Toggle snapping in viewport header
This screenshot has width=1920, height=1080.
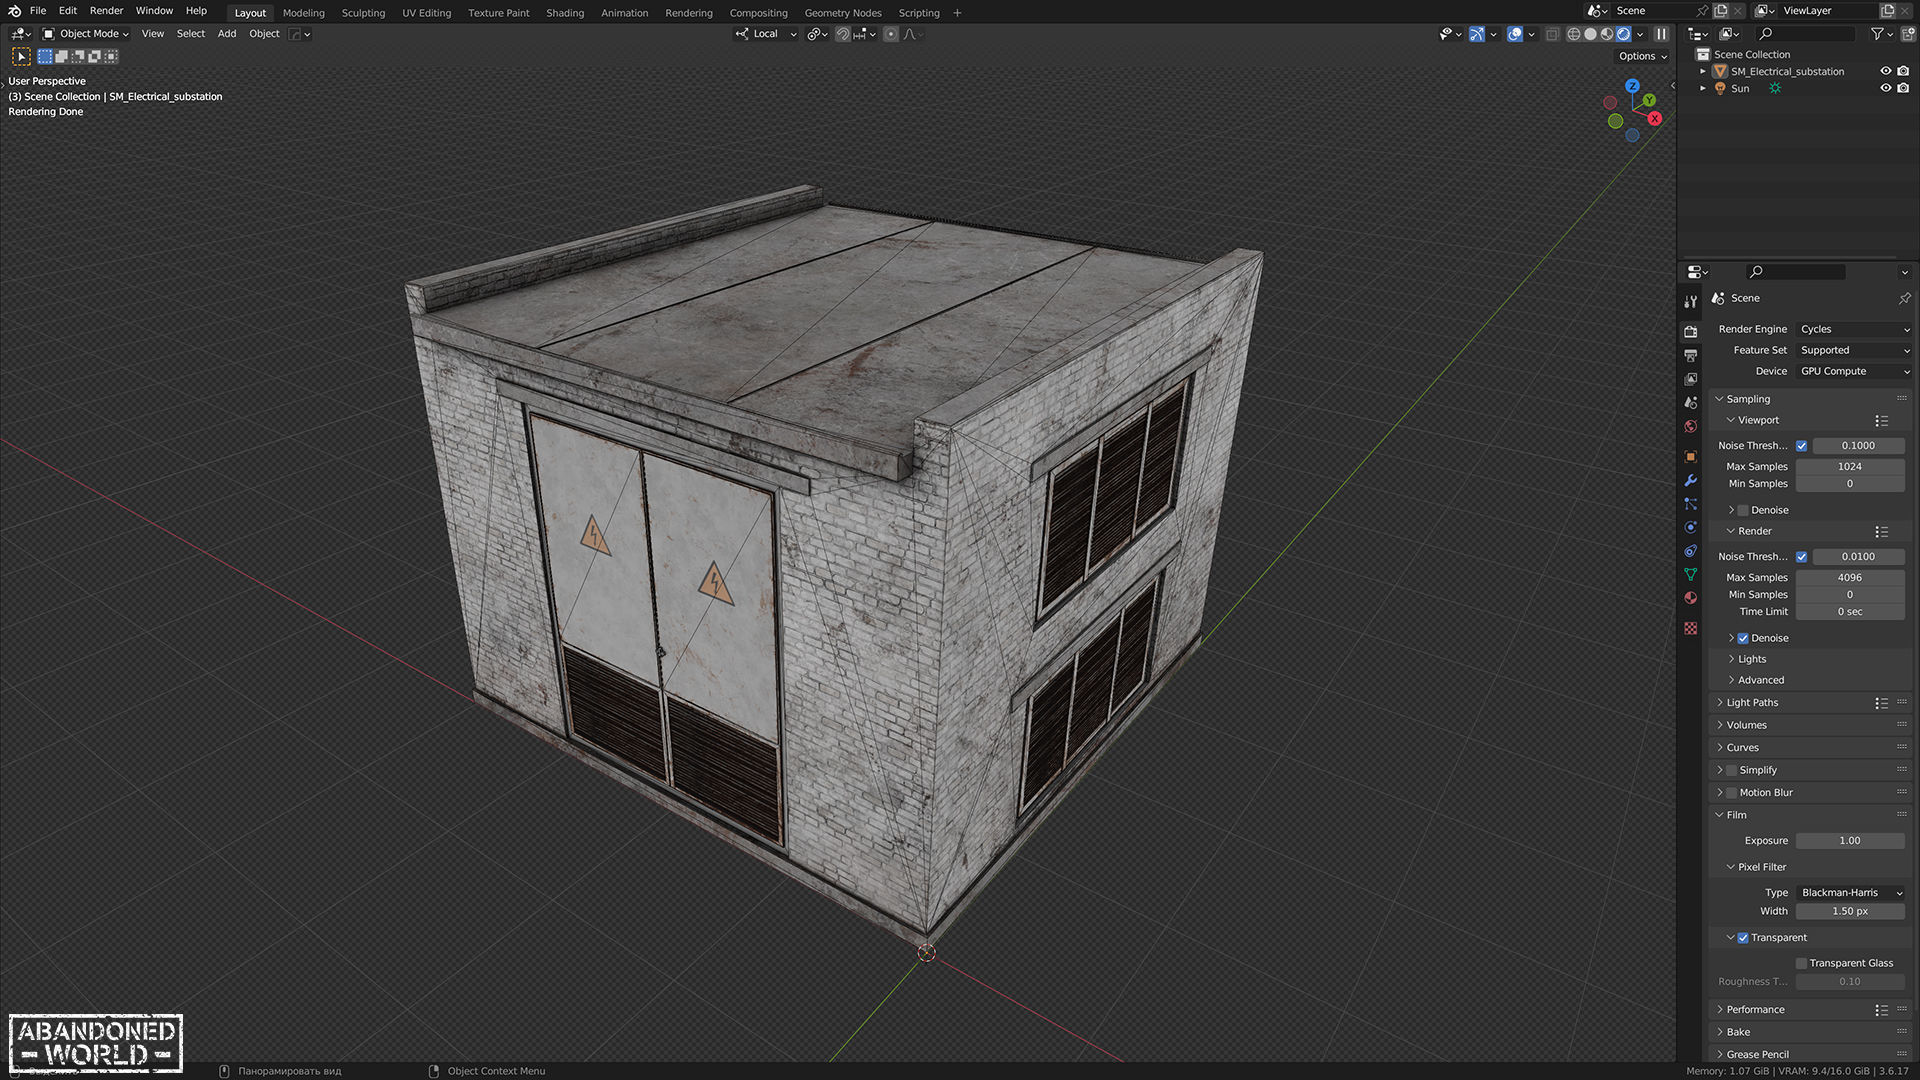[842, 34]
